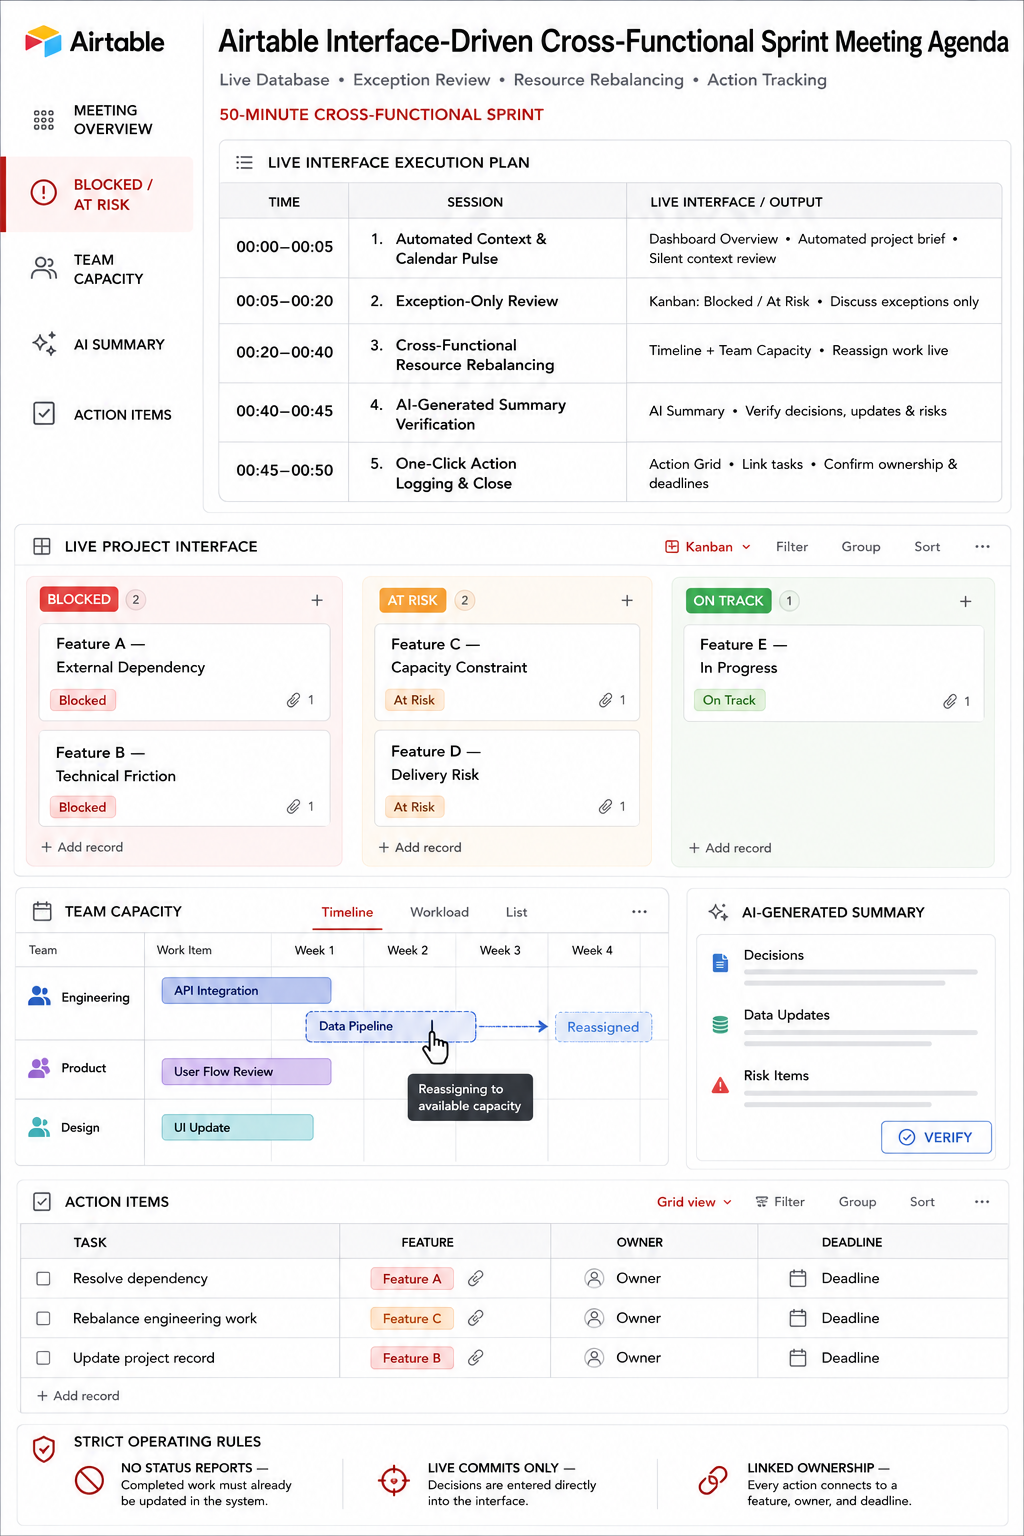The image size is (1024, 1536).
Task: Open Group options in Action Items
Action: [x=857, y=1201]
